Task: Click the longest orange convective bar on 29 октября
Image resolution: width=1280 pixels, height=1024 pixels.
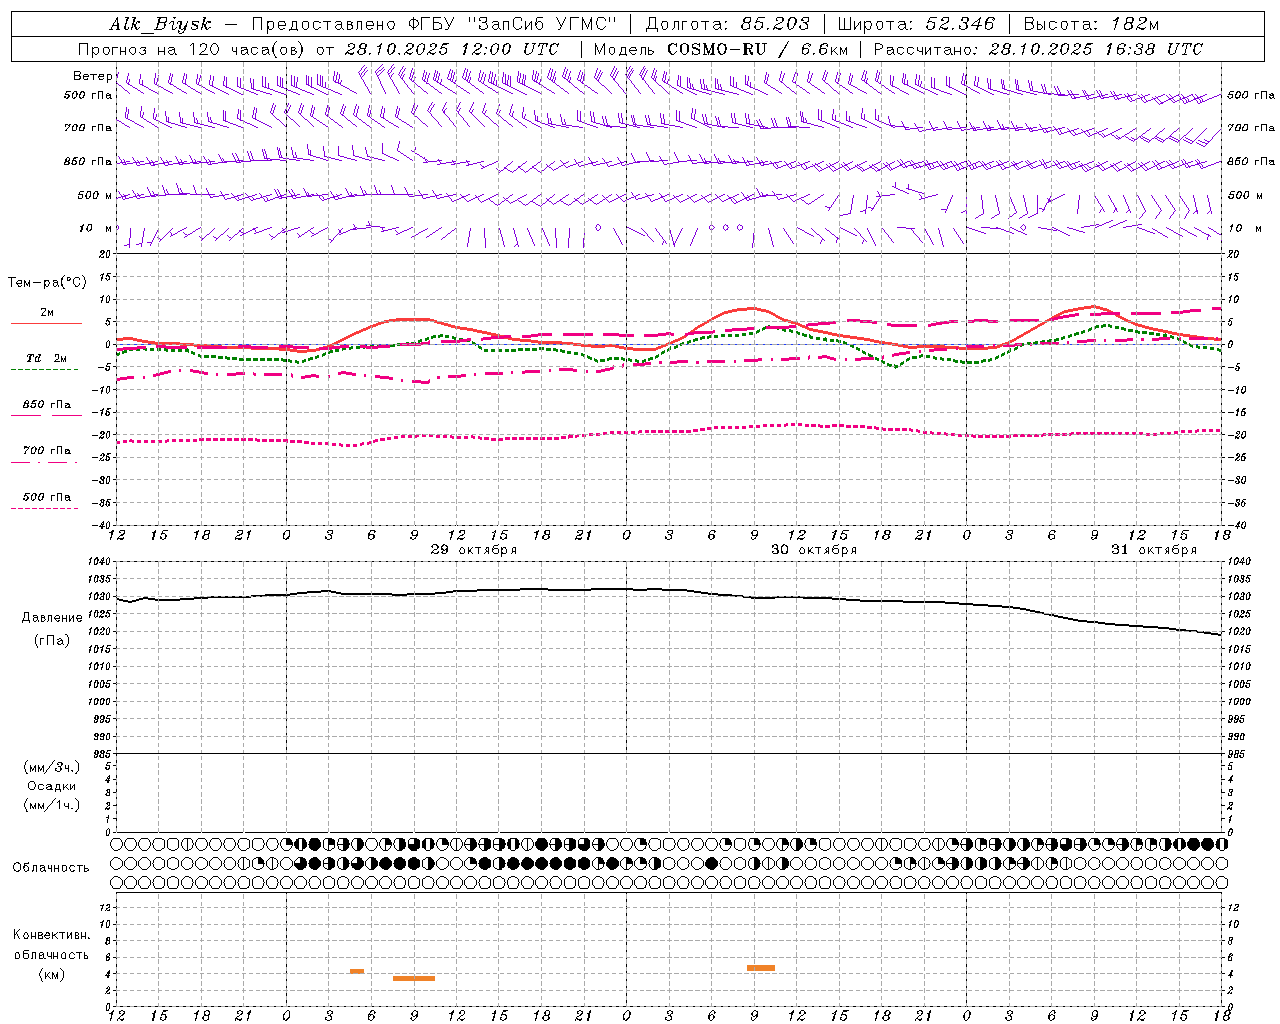Action: [x=414, y=978]
